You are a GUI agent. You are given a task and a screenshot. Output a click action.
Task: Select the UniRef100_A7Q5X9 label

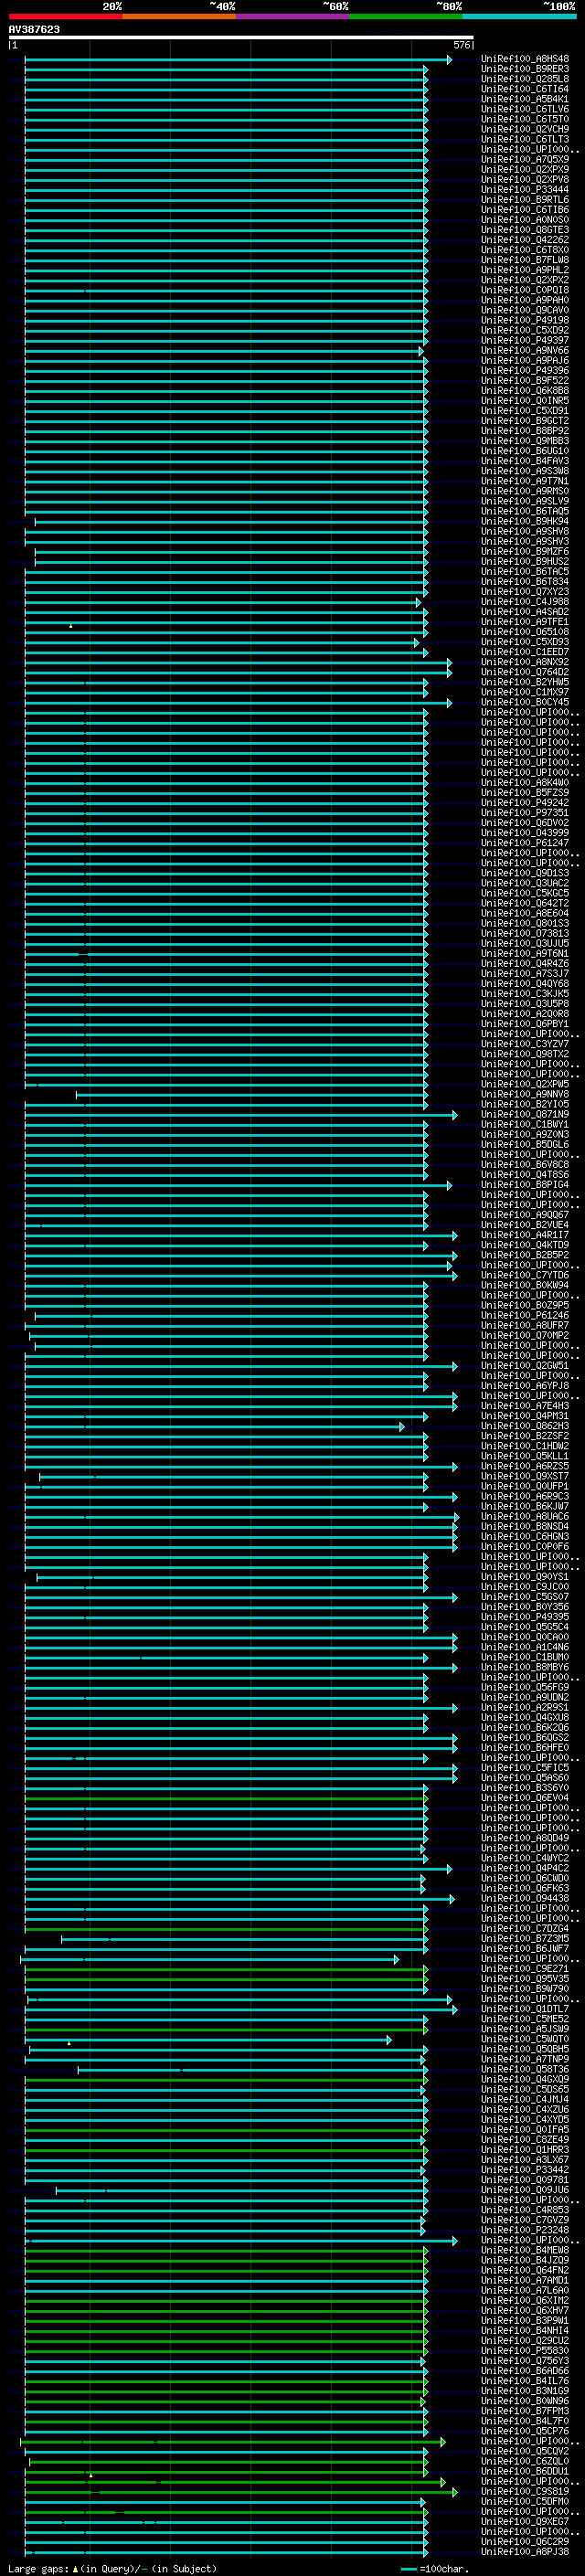pos(525,160)
